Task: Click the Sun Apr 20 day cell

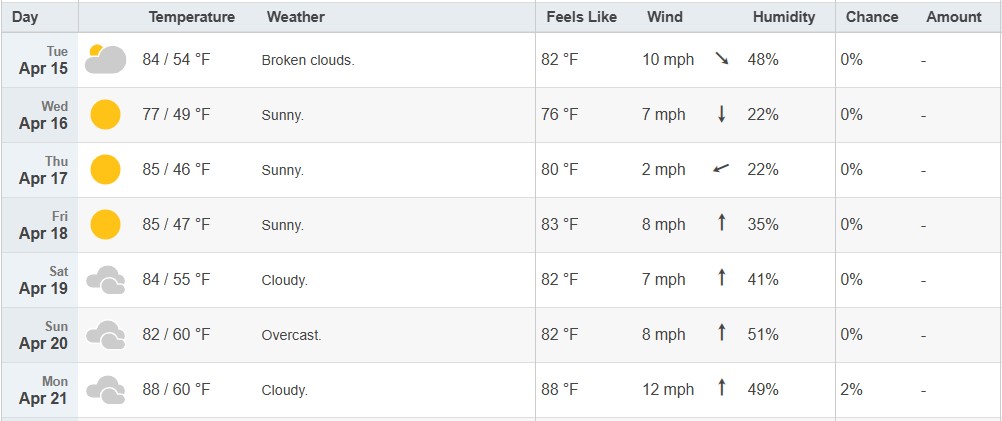Action: coord(40,335)
